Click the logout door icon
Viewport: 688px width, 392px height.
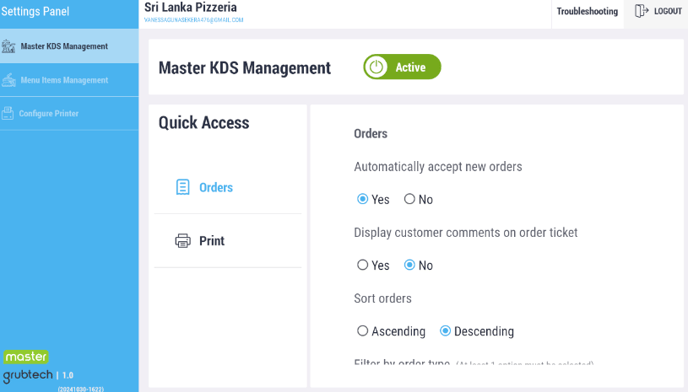click(641, 11)
